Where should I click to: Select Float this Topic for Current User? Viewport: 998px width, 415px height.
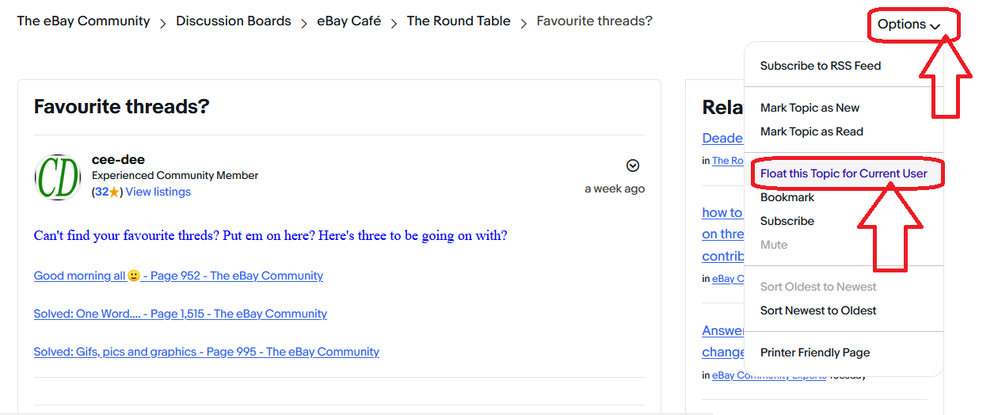[844, 174]
